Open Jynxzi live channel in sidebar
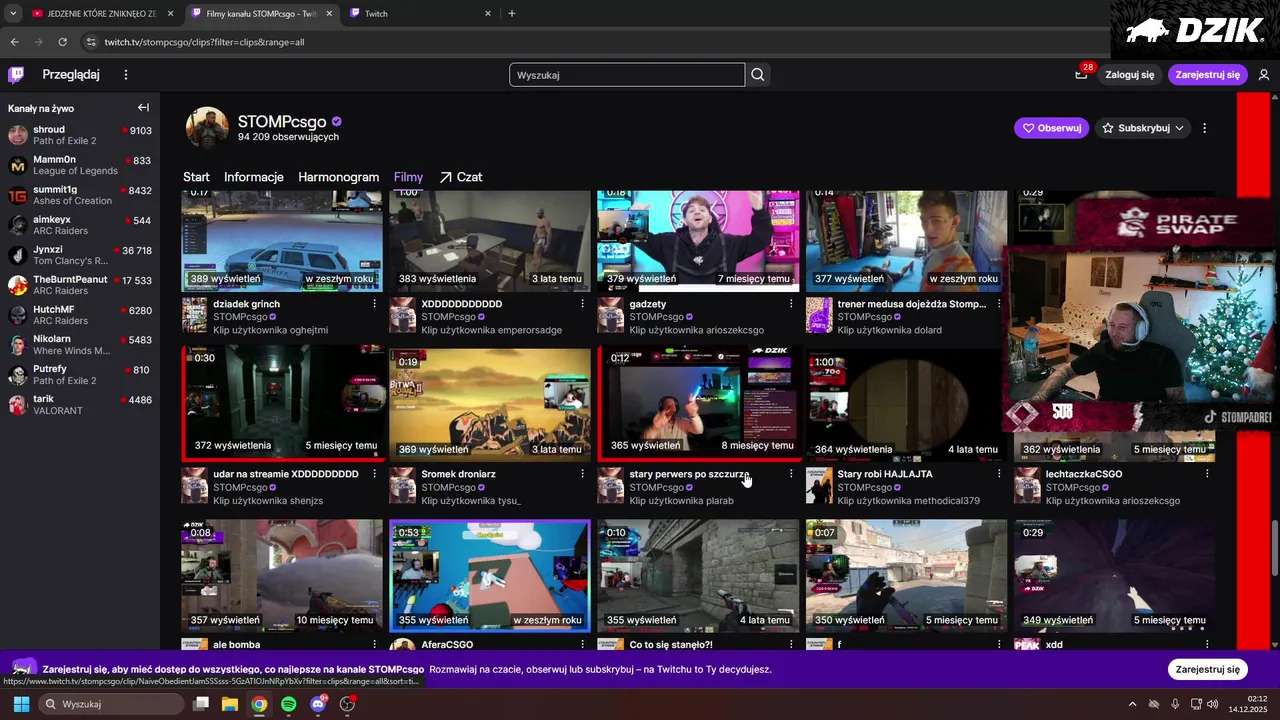 point(80,255)
